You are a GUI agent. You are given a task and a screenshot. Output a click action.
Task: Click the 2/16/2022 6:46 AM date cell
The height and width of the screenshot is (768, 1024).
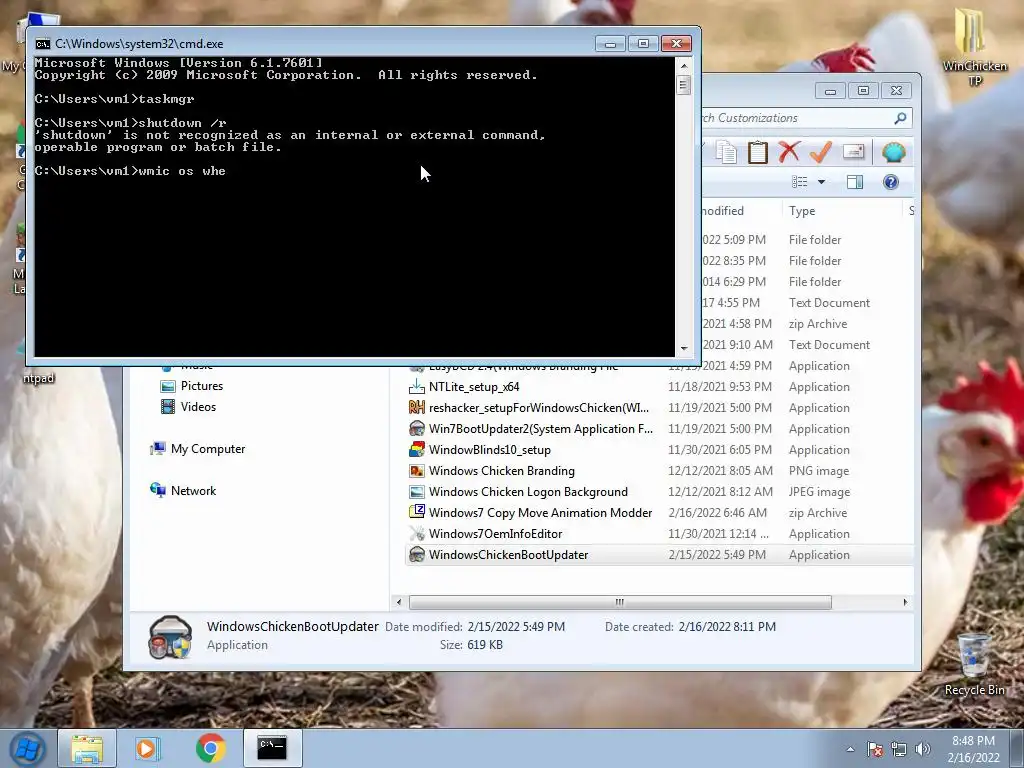pos(717,513)
